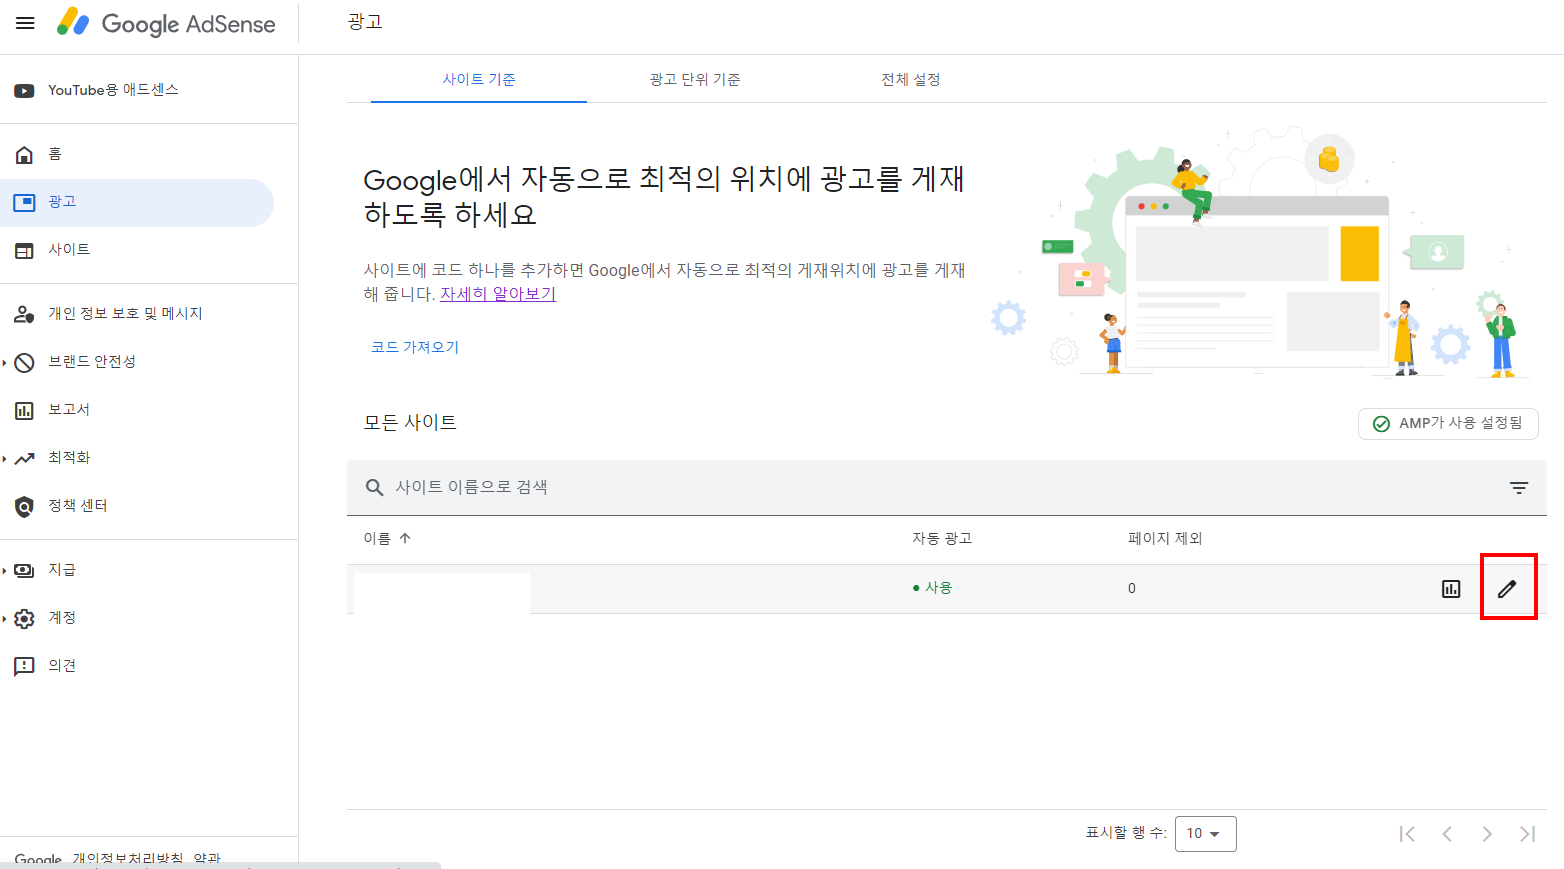Click the policy center shield icon
The image size is (1564, 869).
tap(24, 506)
